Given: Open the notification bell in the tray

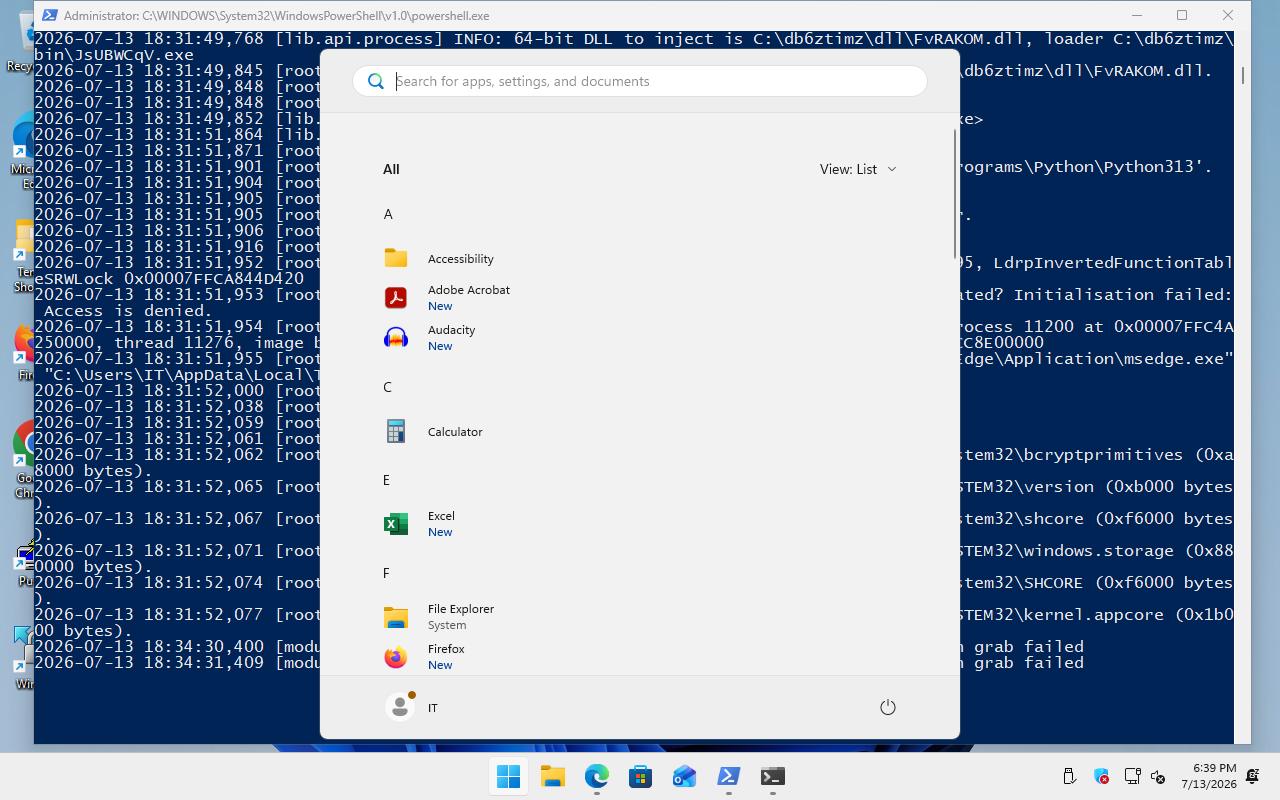Looking at the screenshot, I should tap(1252, 776).
